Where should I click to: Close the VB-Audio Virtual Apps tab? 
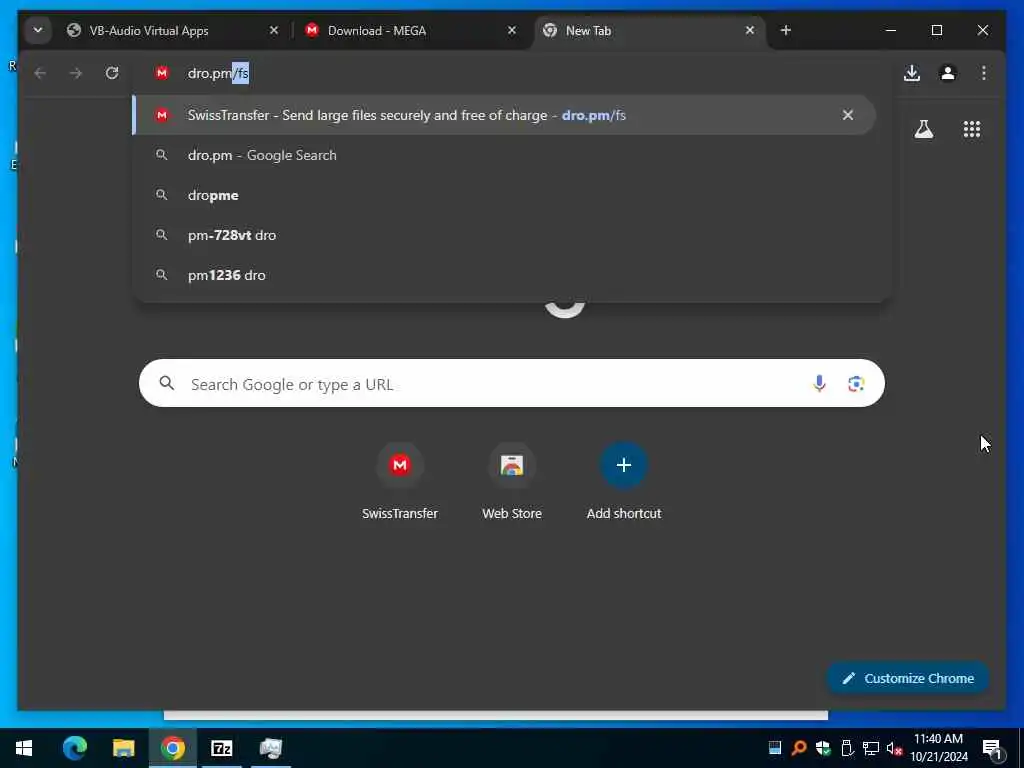pos(274,30)
